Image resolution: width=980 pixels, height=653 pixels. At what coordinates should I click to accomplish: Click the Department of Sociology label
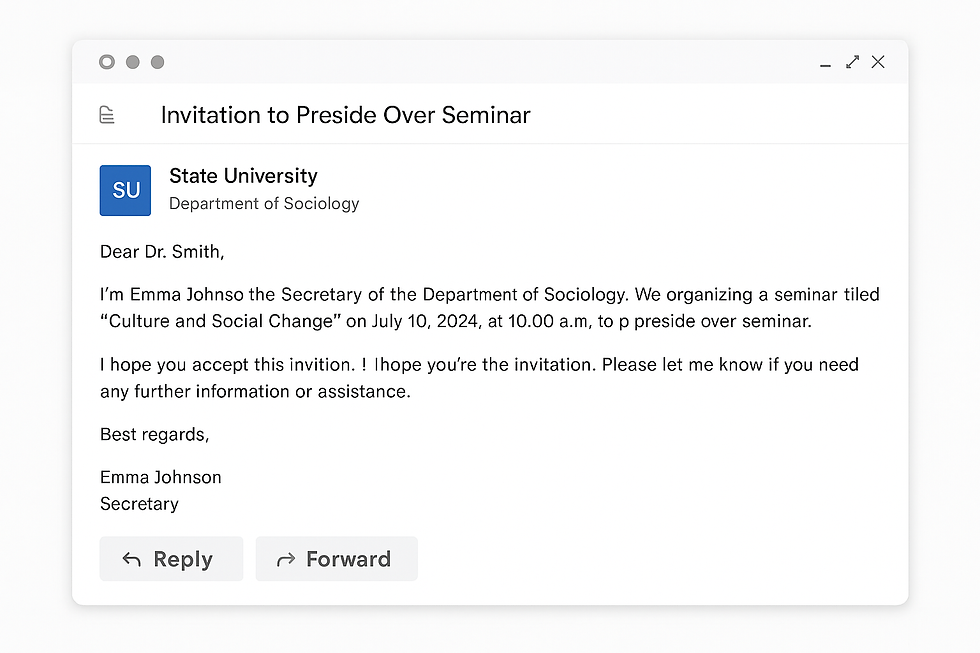point(263,203)
